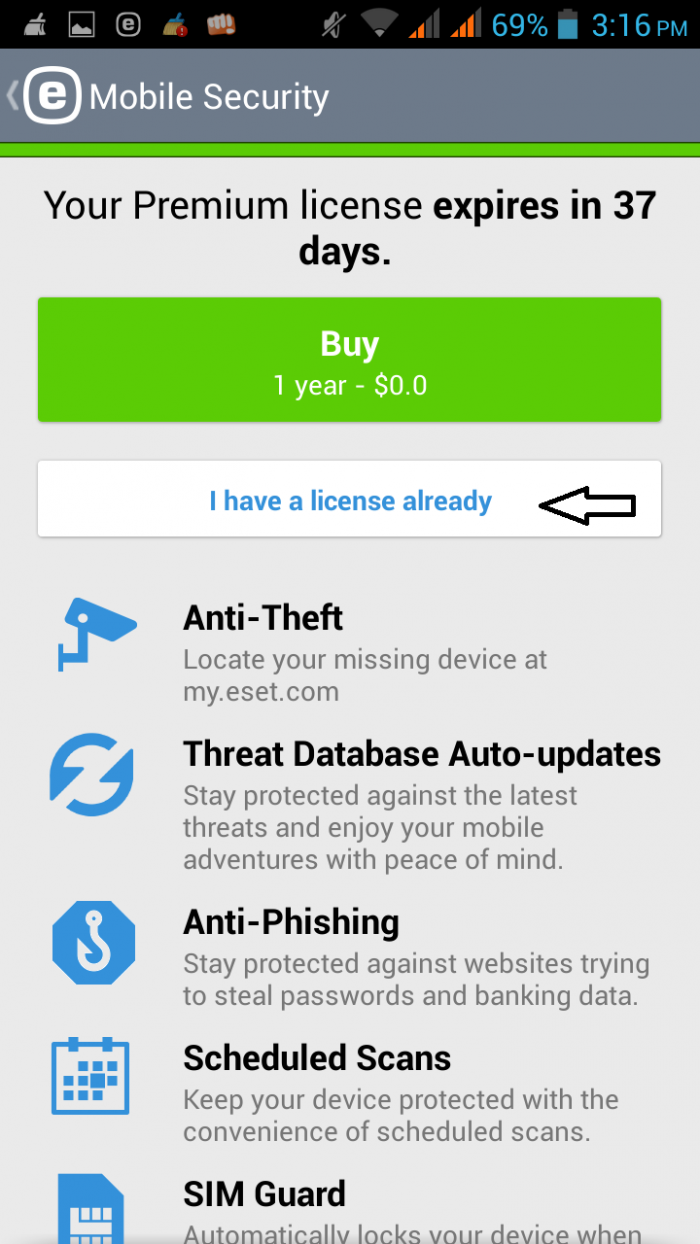
Task: Tap the Threat Database Auto-updates sync icon
Action: click(92, 775)
